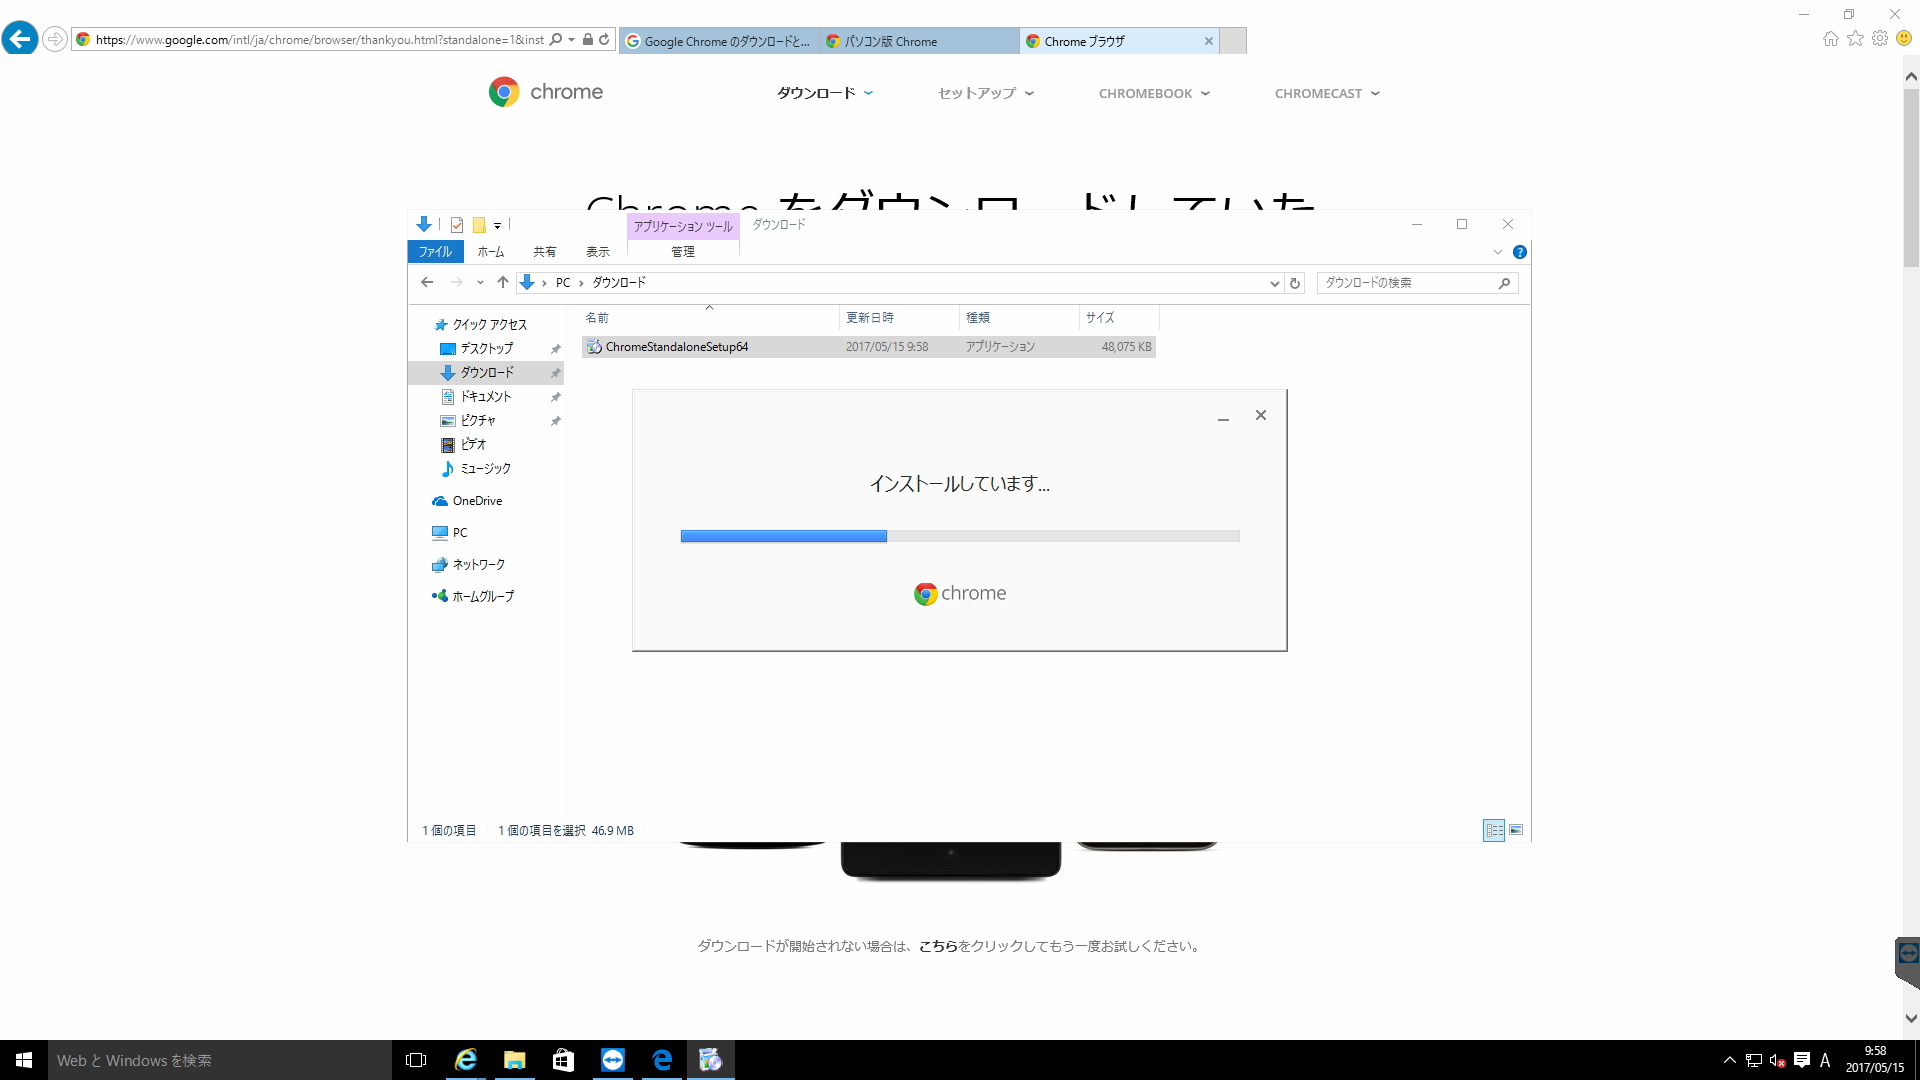
Task: Open TeamViewer from the taskbar
Action: click(613, 1060)
